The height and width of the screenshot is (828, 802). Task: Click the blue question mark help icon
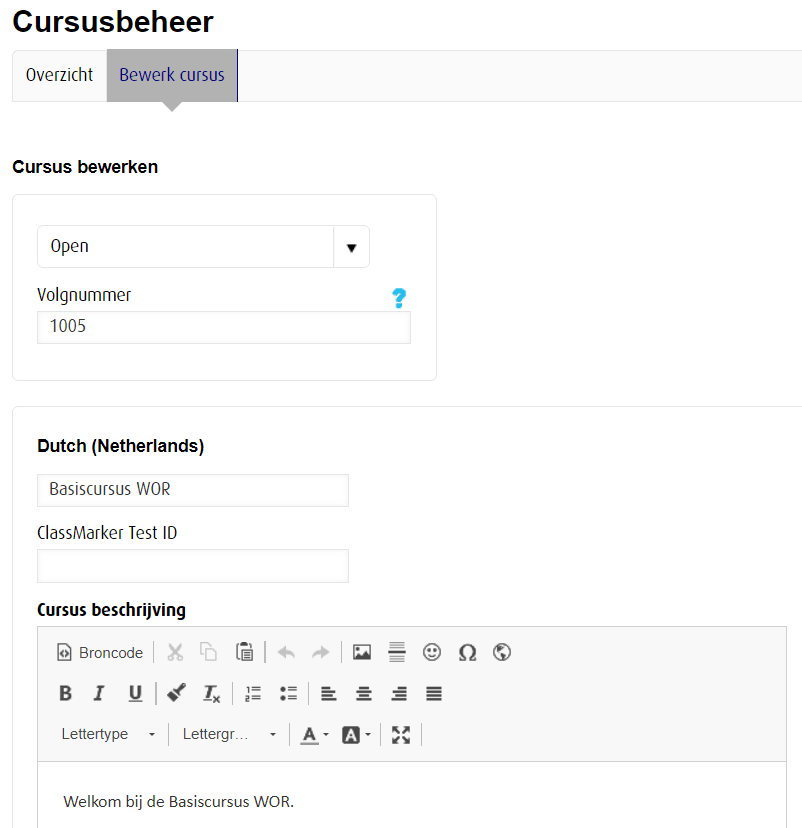399,298
